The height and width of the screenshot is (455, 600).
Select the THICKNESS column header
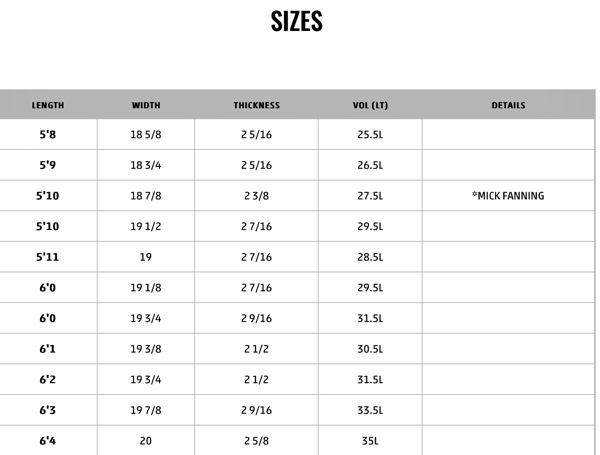point(257,105)
